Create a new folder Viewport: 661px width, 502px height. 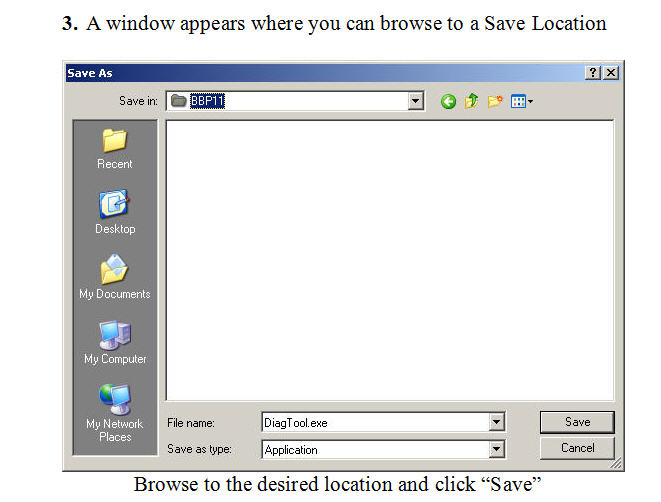(495, 101)
